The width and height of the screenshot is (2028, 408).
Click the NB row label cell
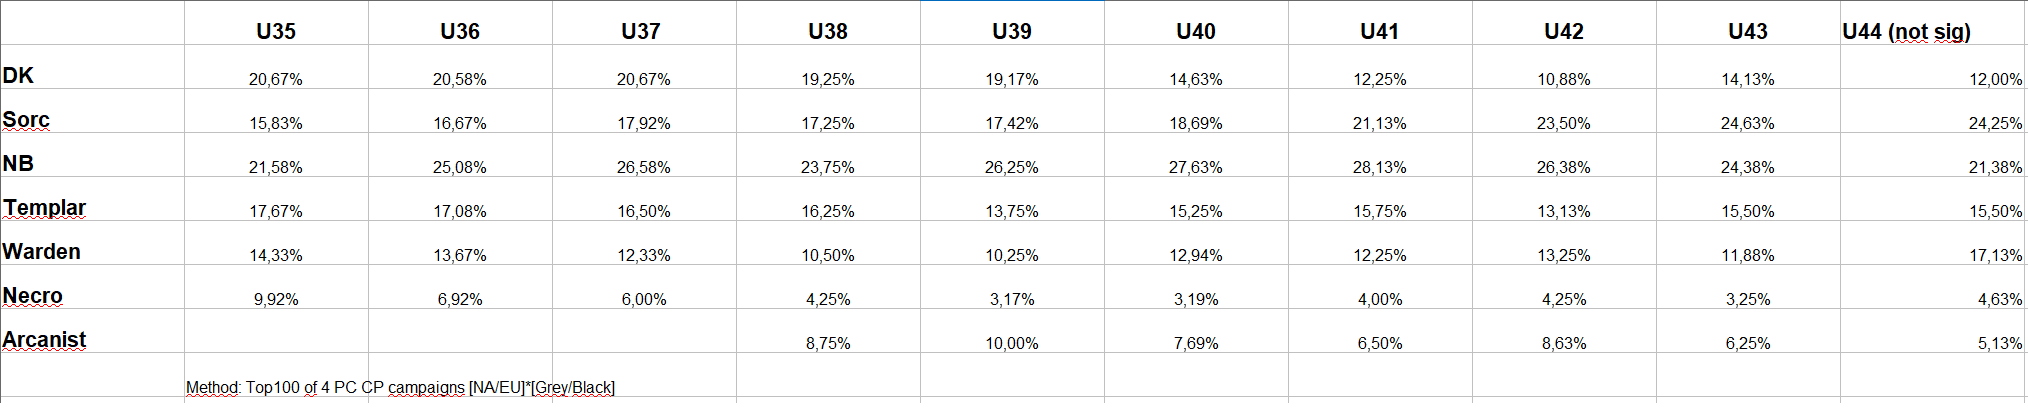click(92, 155)
